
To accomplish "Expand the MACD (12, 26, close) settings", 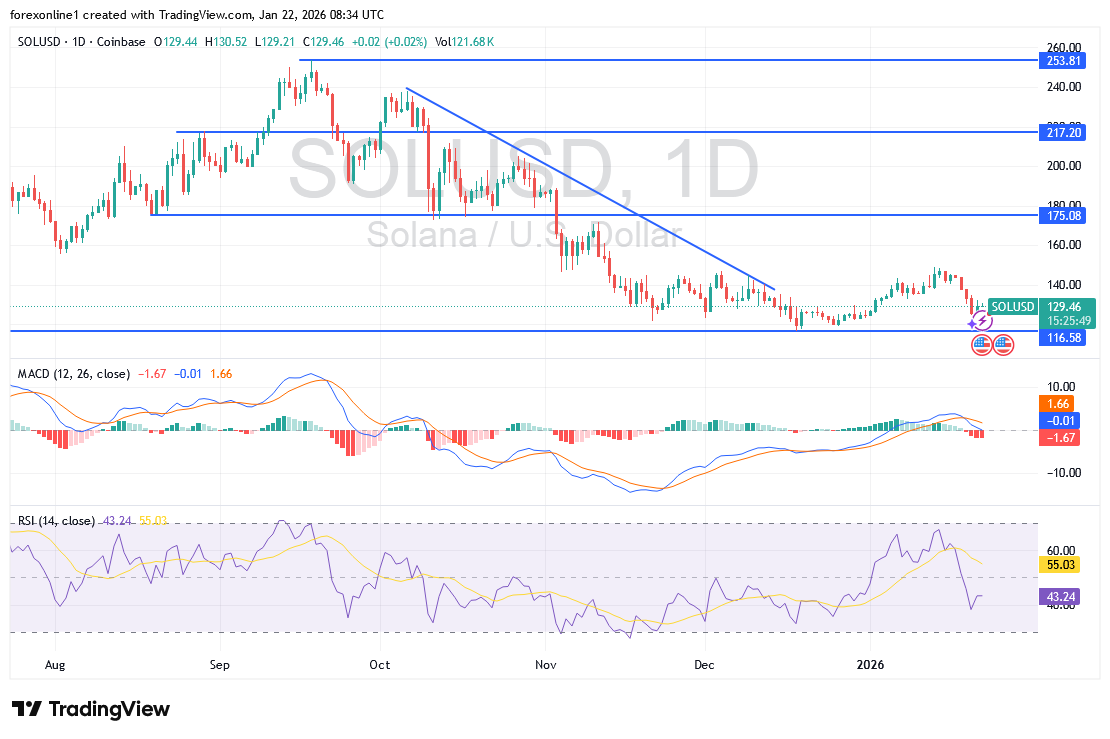I will (x=70, y=373).
